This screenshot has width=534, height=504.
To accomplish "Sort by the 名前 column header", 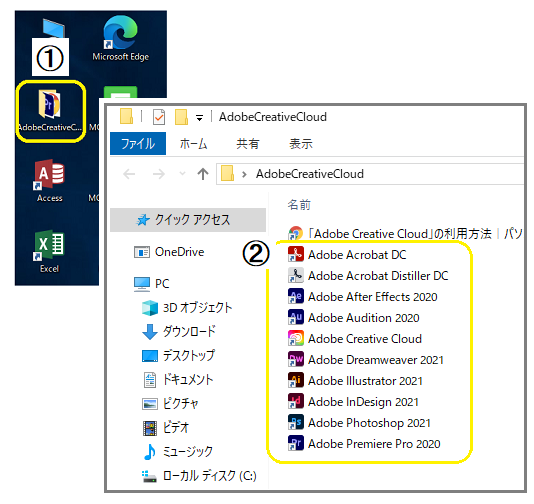I will (299, 205).
